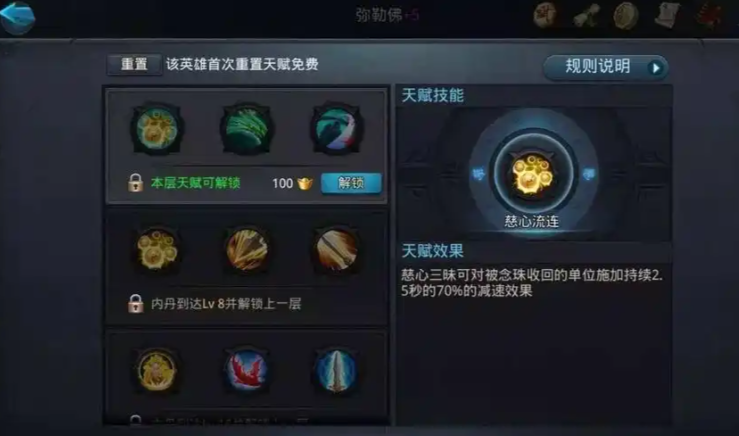Pick the golden Buddha talent in third tier
Image resolution: width=739 pixels, height=436 pixels.
[x=156, y=371]
